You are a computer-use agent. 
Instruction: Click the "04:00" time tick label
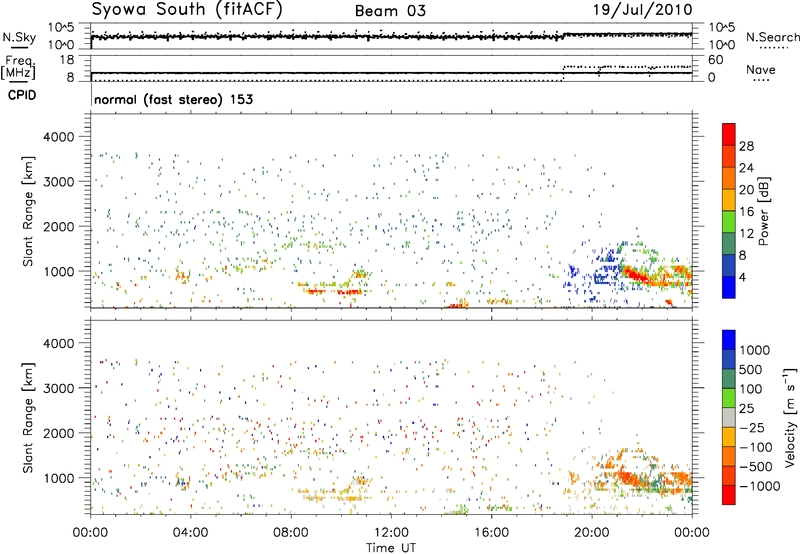[x=190, y=533]
